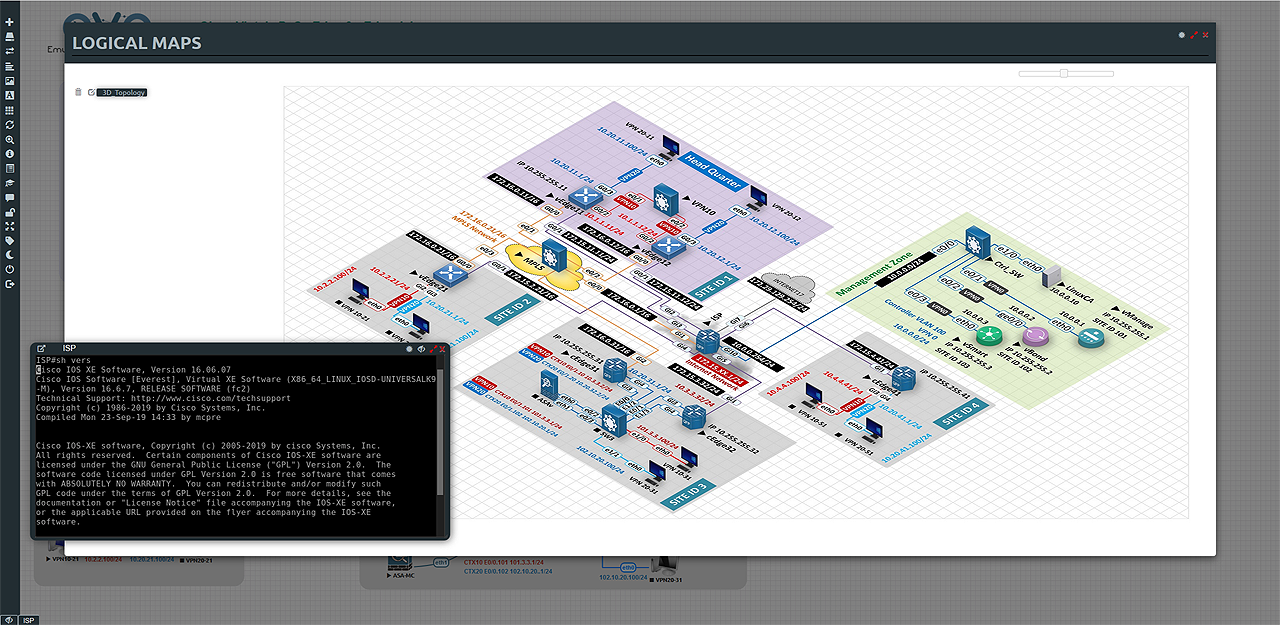Open ISP console in external window icon
This screenshot has width=1280, height=625.
[41, 348]
